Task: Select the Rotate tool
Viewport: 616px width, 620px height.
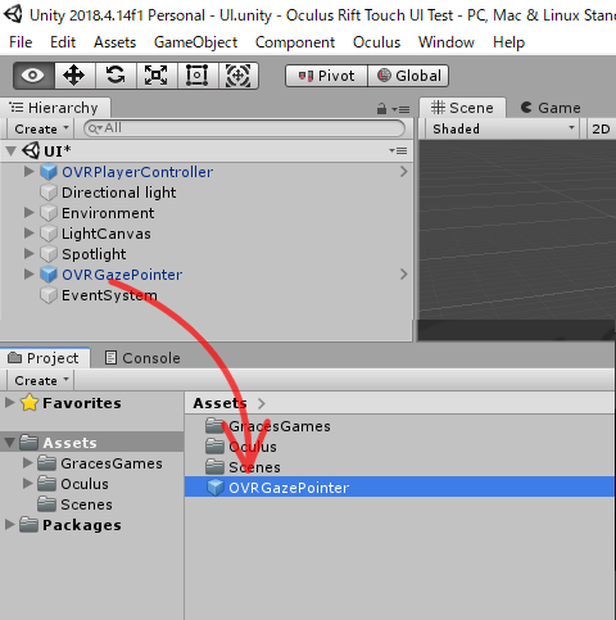Action: pyautogui.click(x=115, y=75)
